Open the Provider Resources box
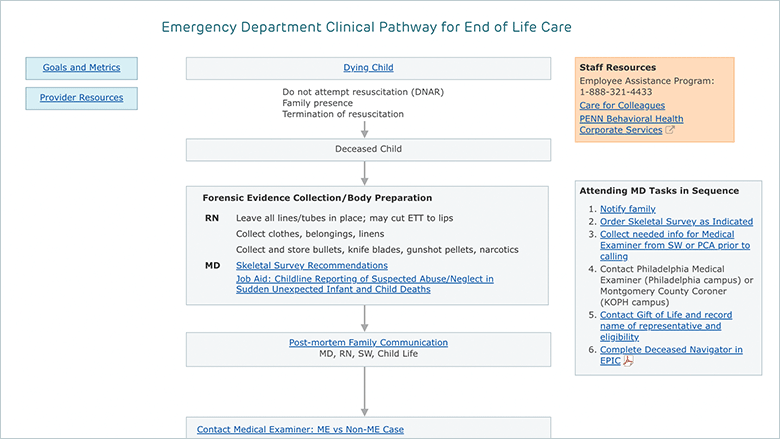 (x=82, y=98)
